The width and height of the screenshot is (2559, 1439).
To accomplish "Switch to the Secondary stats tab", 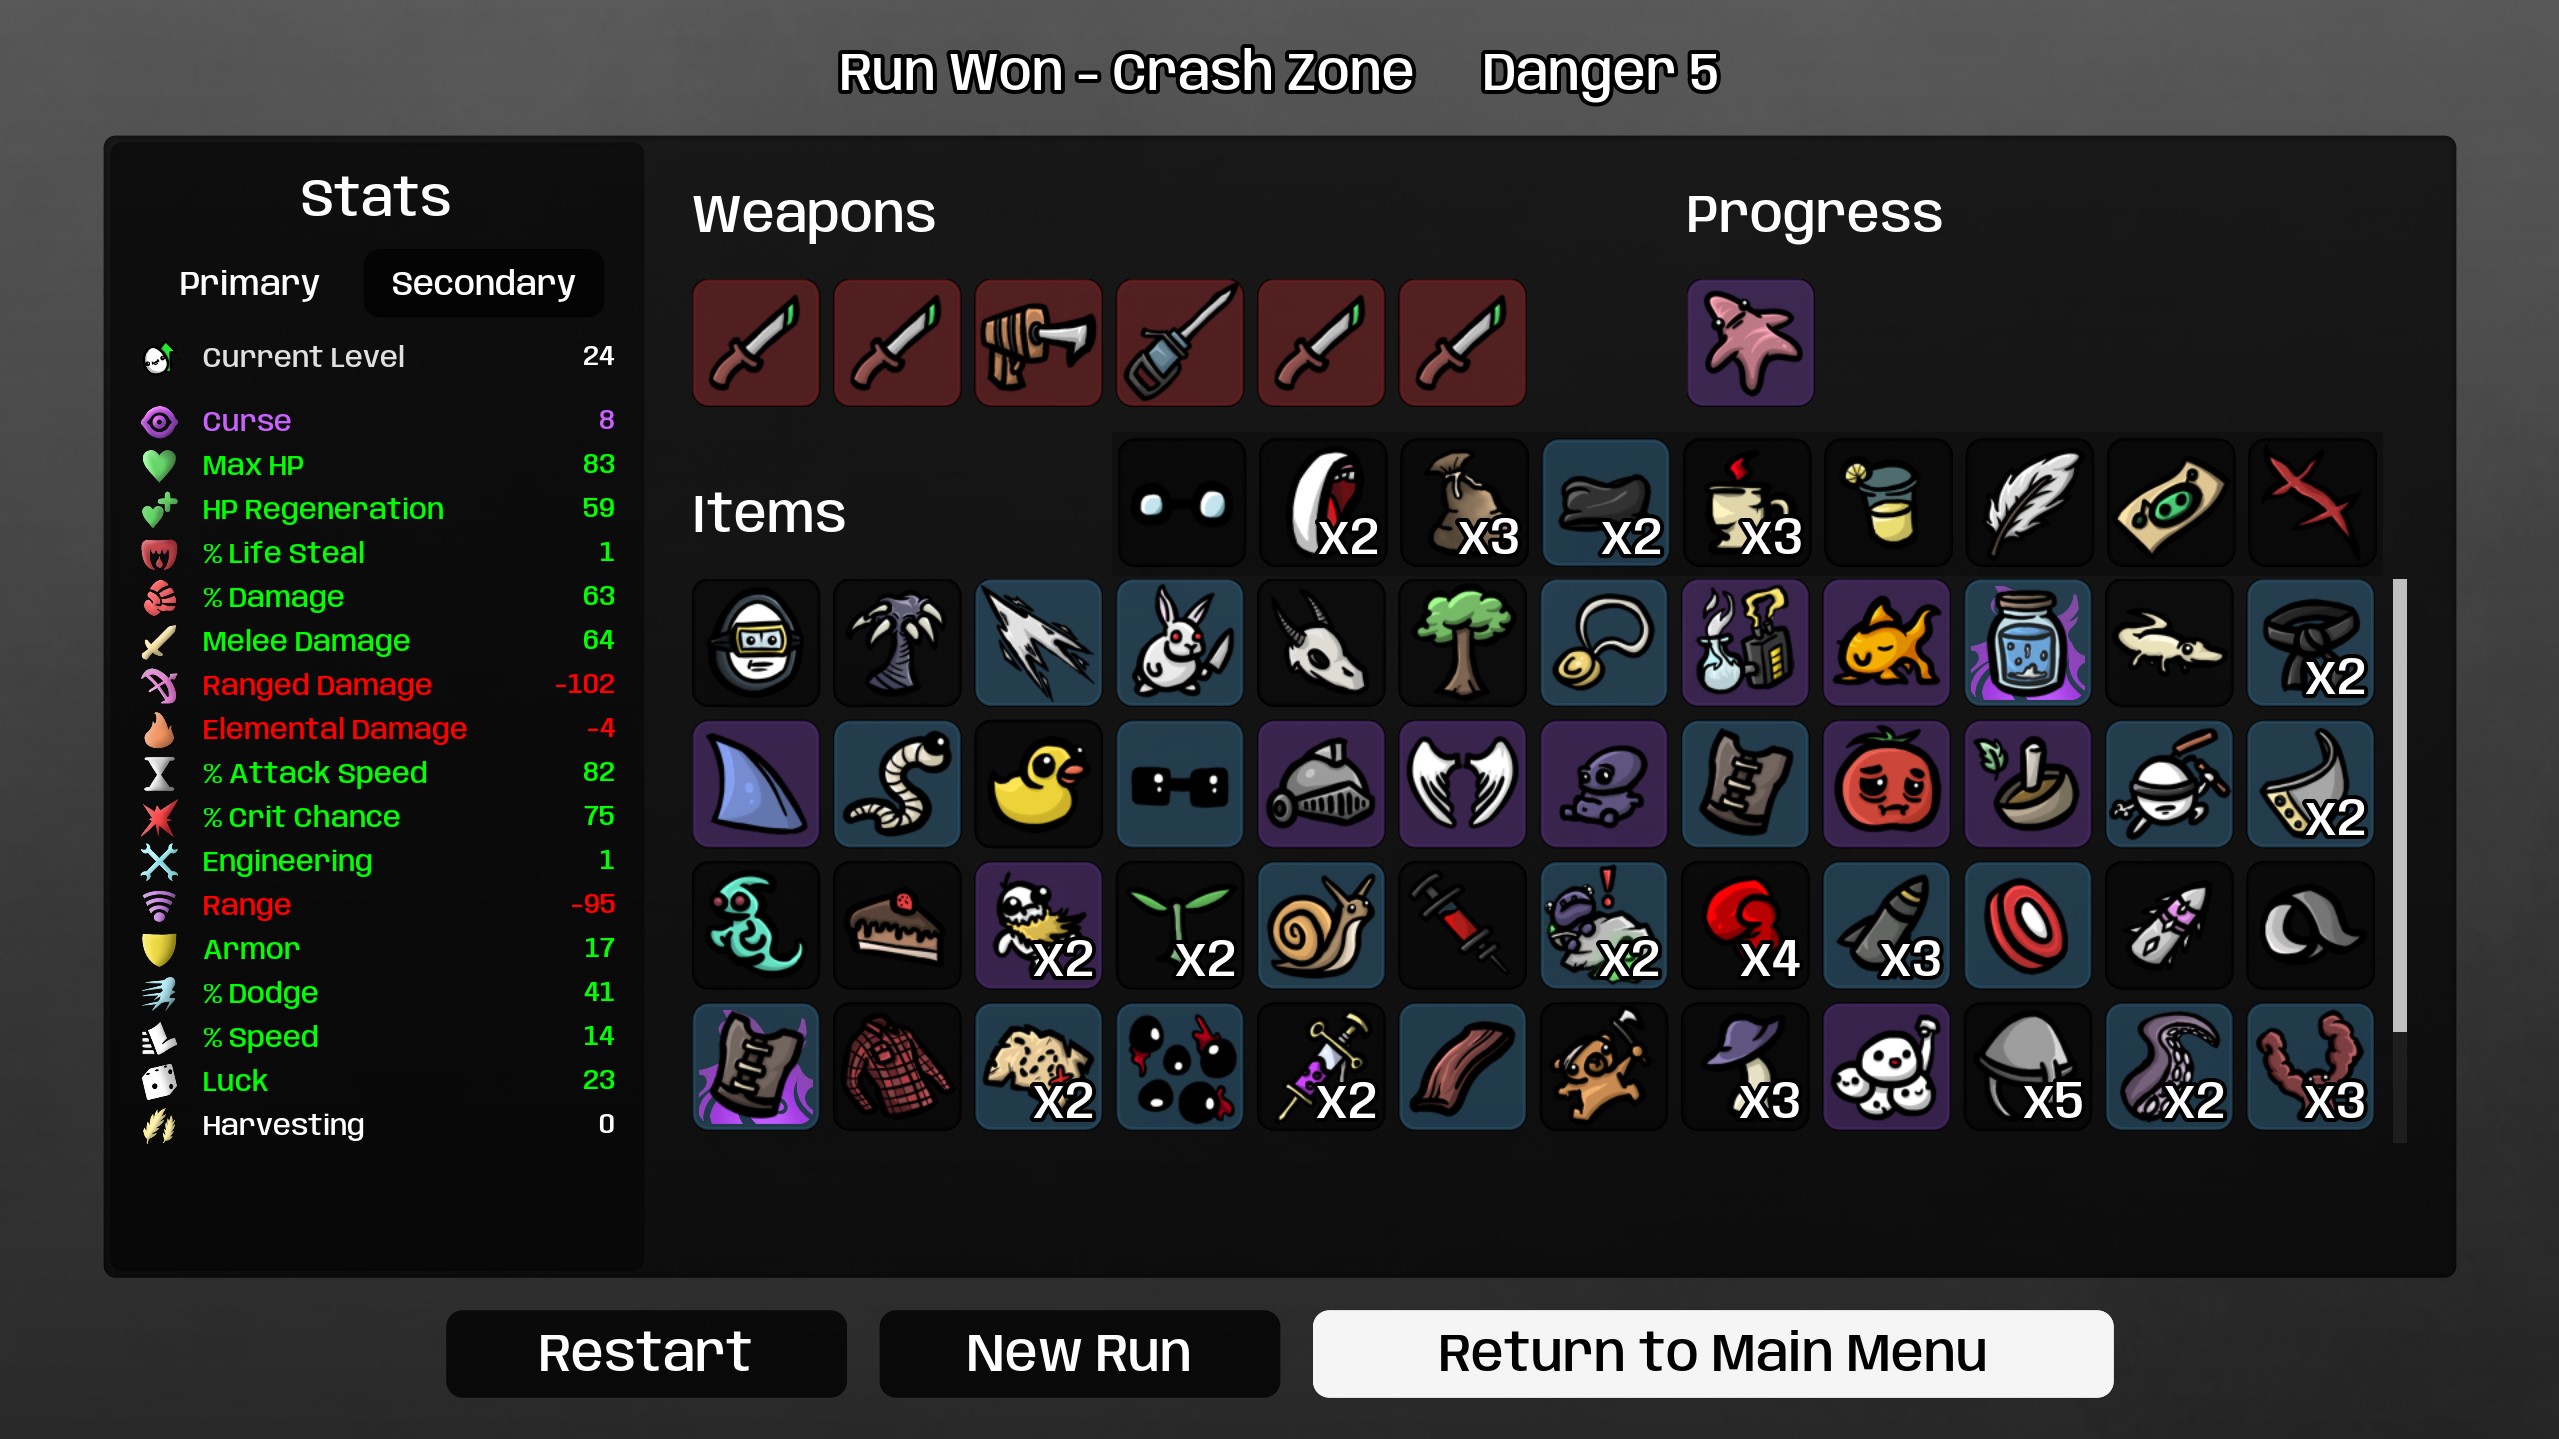I will (x=483, y=283).
